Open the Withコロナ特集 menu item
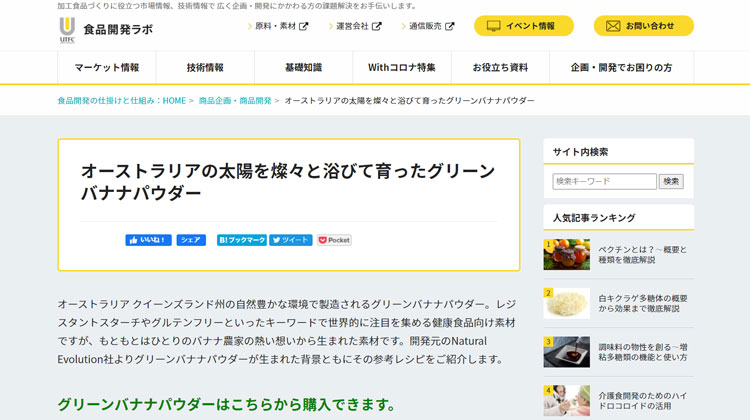 402,68
